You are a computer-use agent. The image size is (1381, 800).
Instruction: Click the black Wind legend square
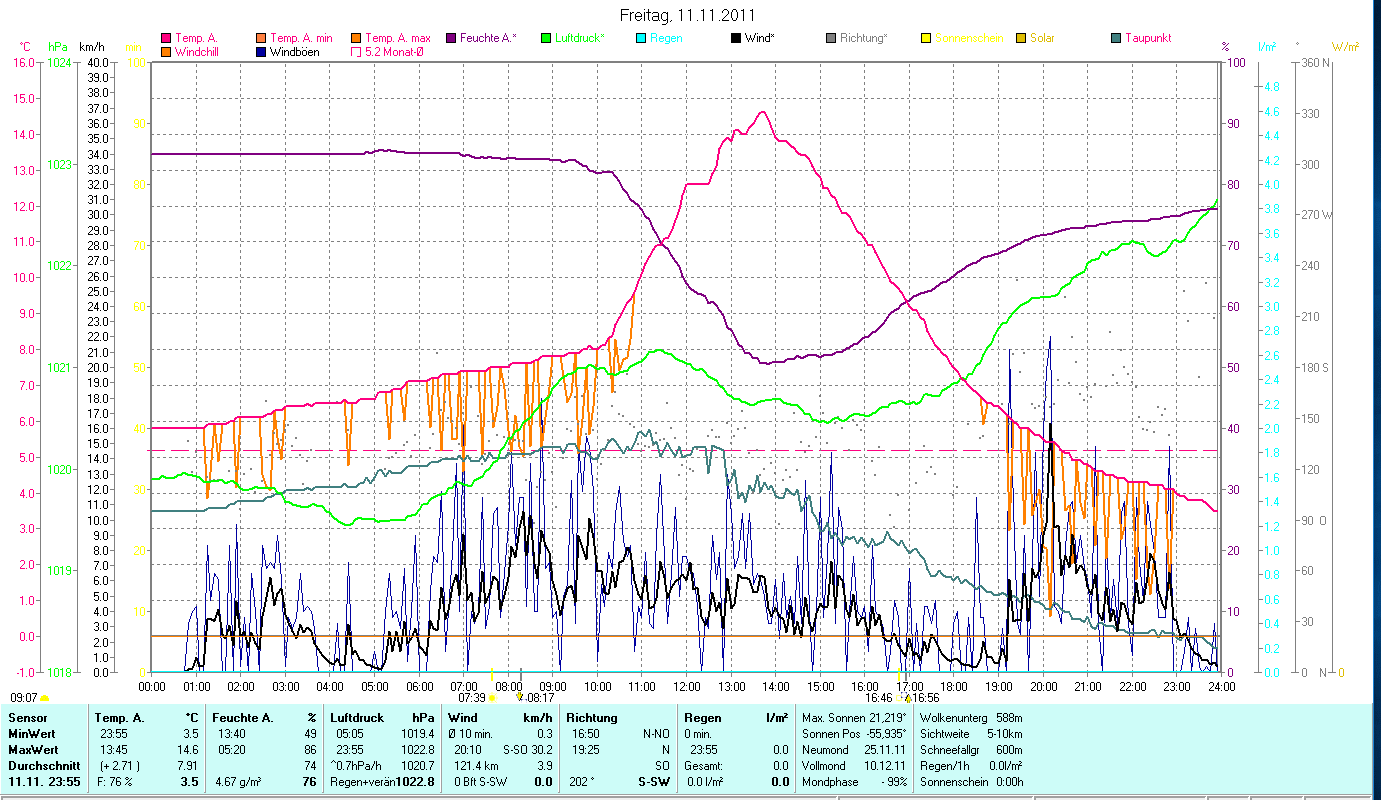[736, 38]
